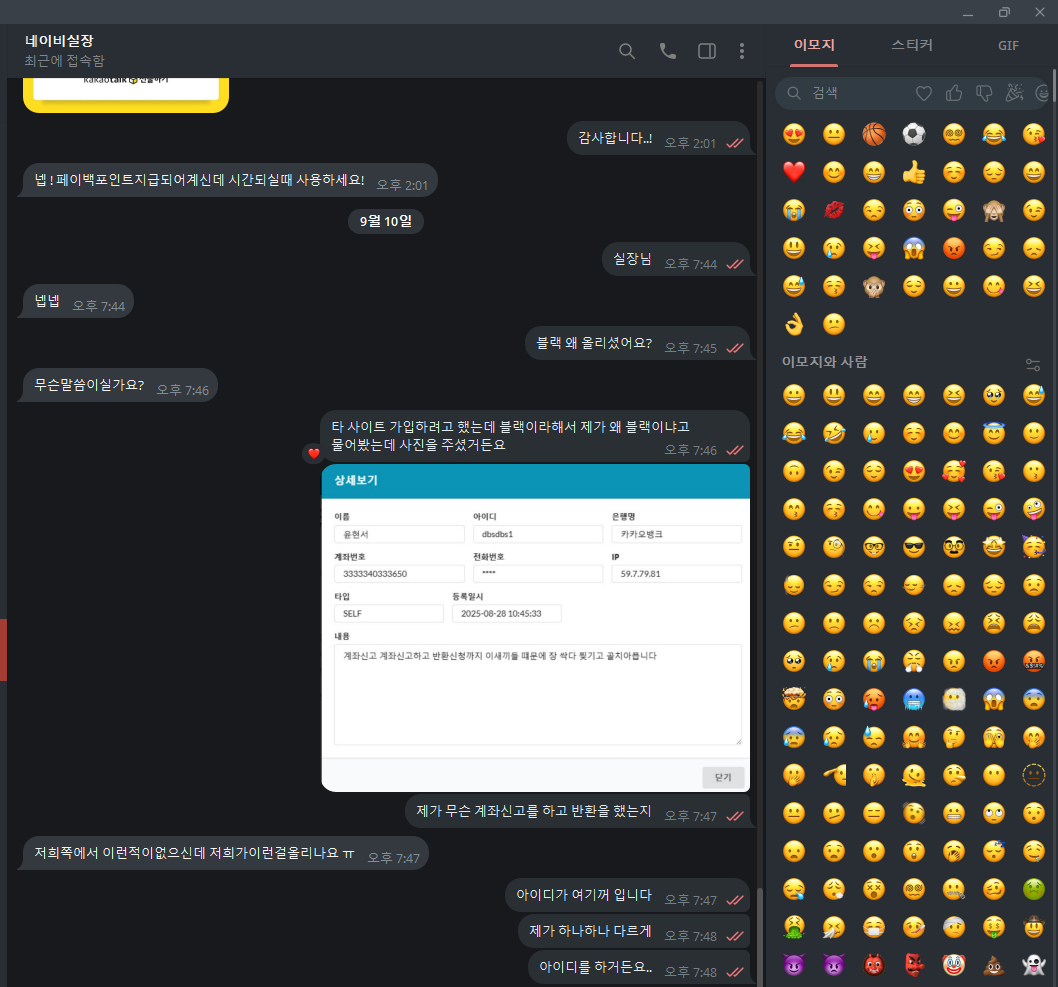Switch to the GIF tab
1058x987 pixels.
pyautogui.click(x=1008, y=45)
